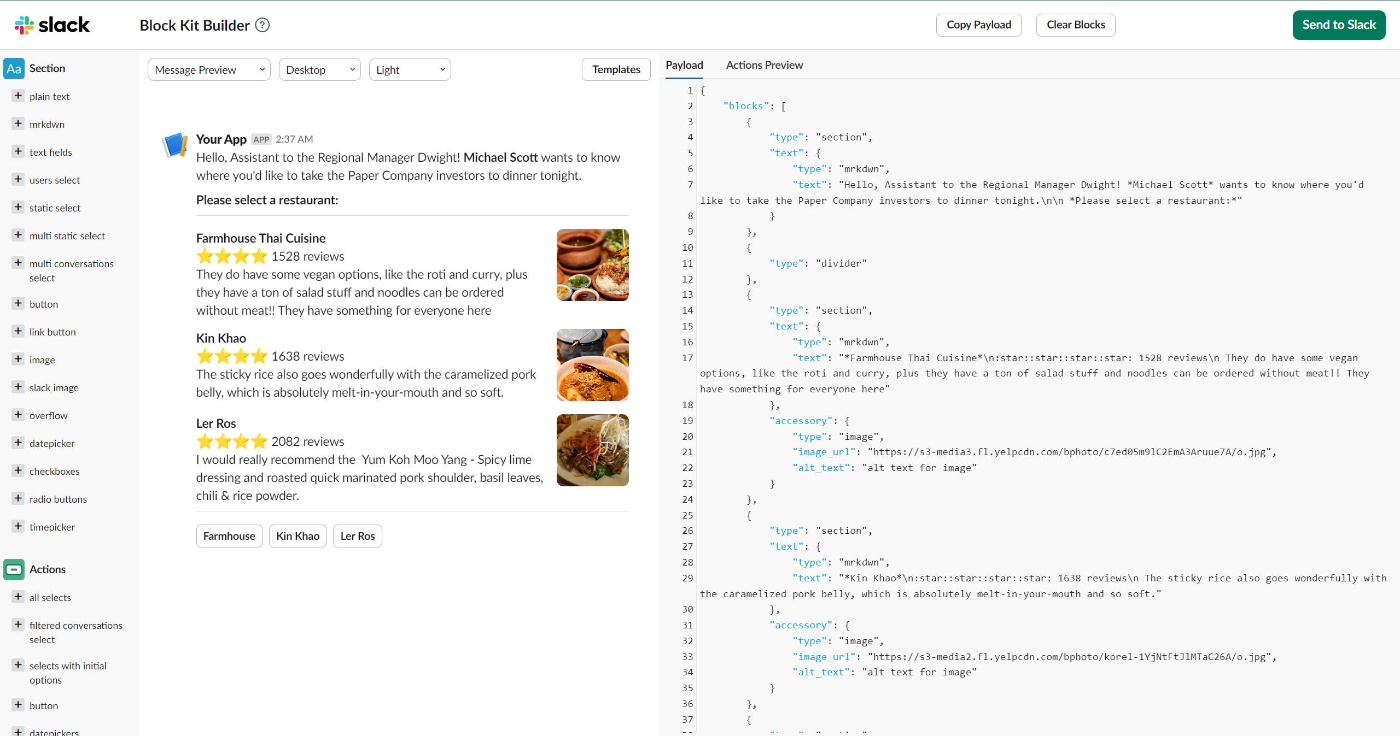Open the Templates button

click(x=616, y=70)
